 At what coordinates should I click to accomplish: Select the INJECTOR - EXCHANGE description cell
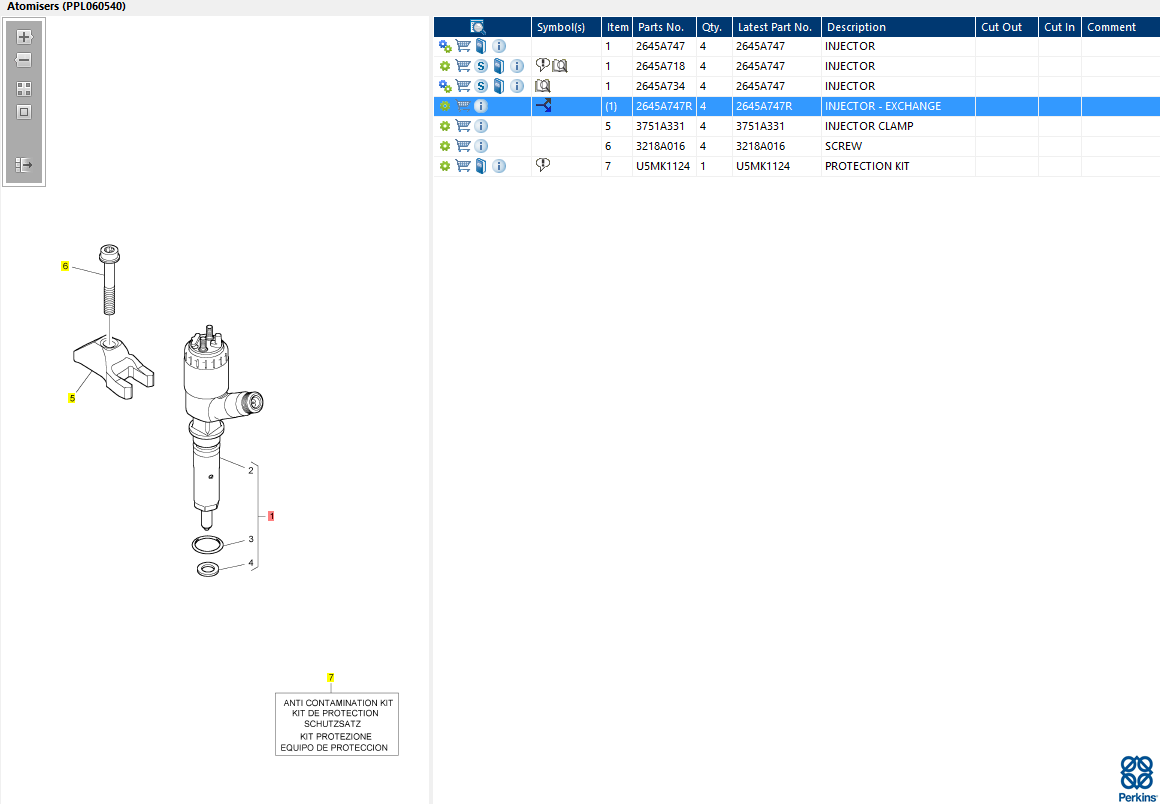click(898, 107)
